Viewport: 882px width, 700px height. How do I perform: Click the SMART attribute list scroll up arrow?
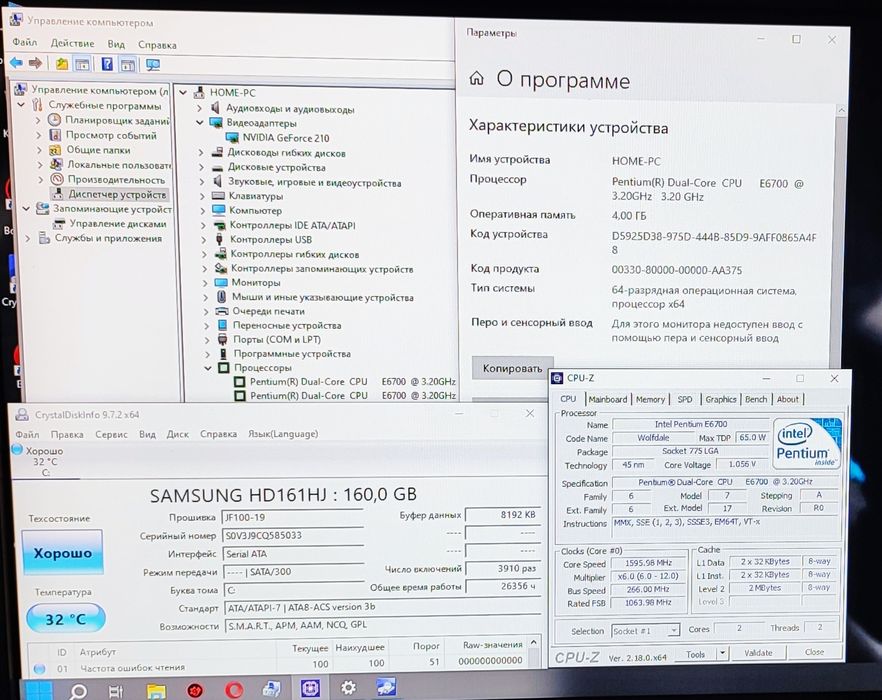533,642
